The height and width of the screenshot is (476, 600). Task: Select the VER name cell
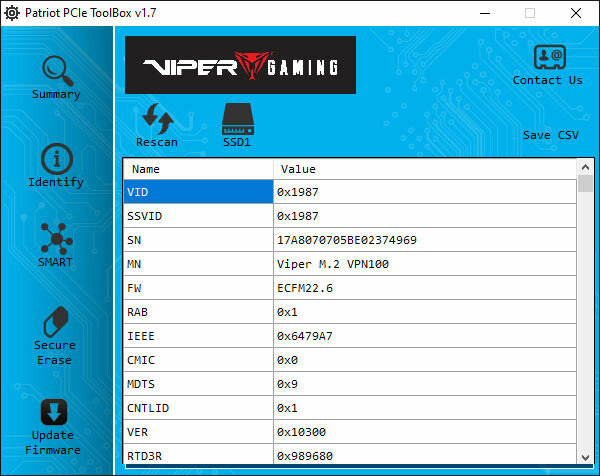pyautogui.click(x=199, y=432)
